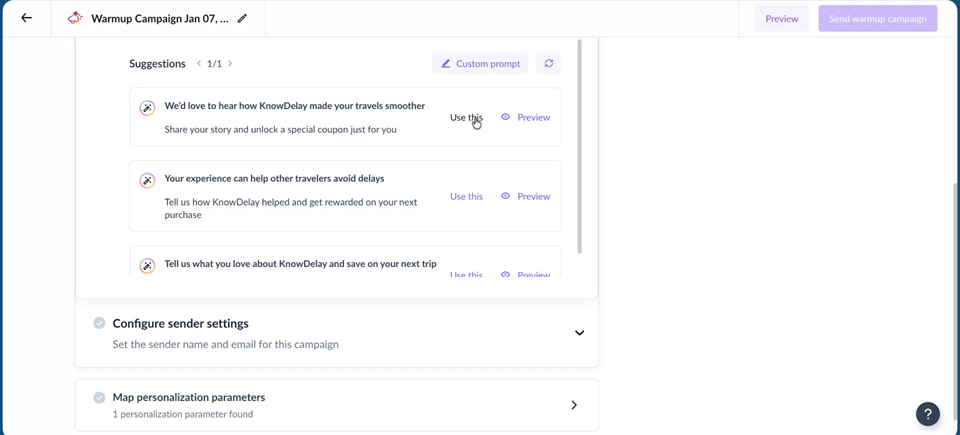Click the suggestions panel scrollbar
Image resolution: width=960 pixels, height=435 pixels.
[x=580, y=147]
